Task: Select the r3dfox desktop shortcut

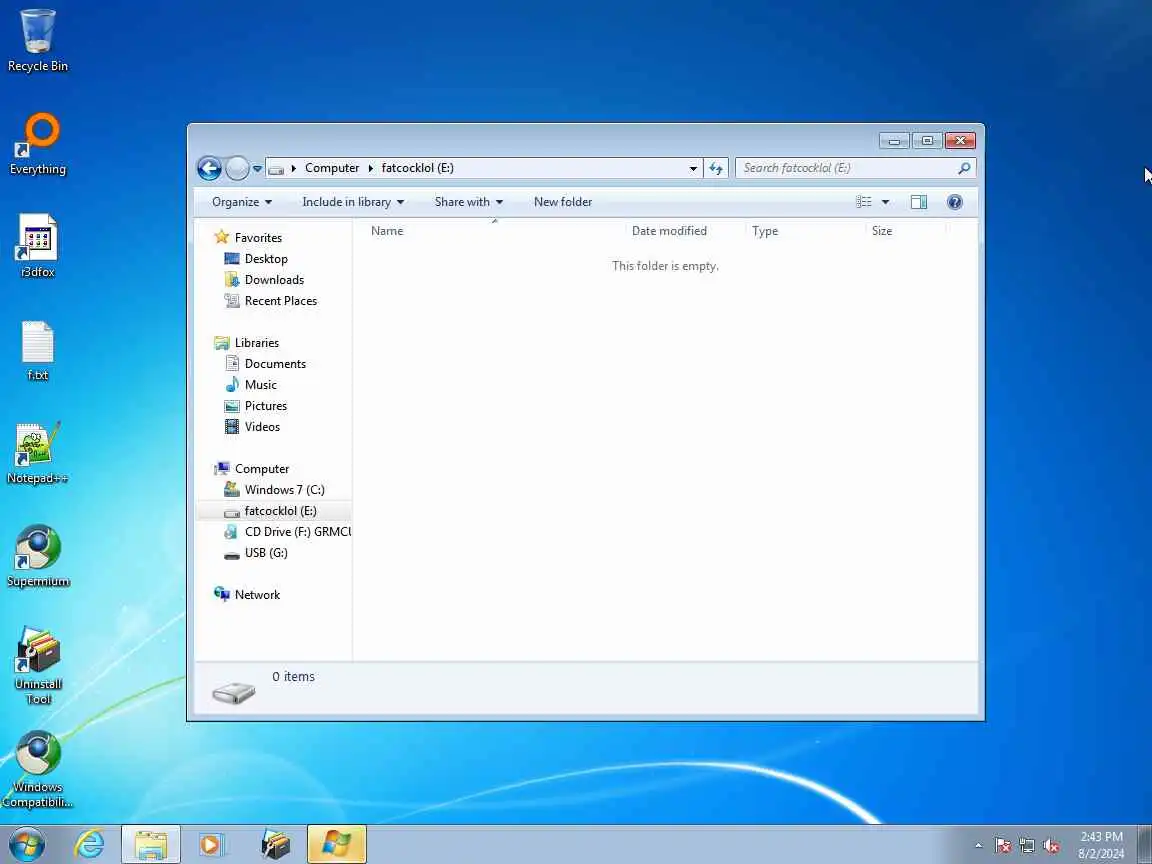Action: point(37,246)
